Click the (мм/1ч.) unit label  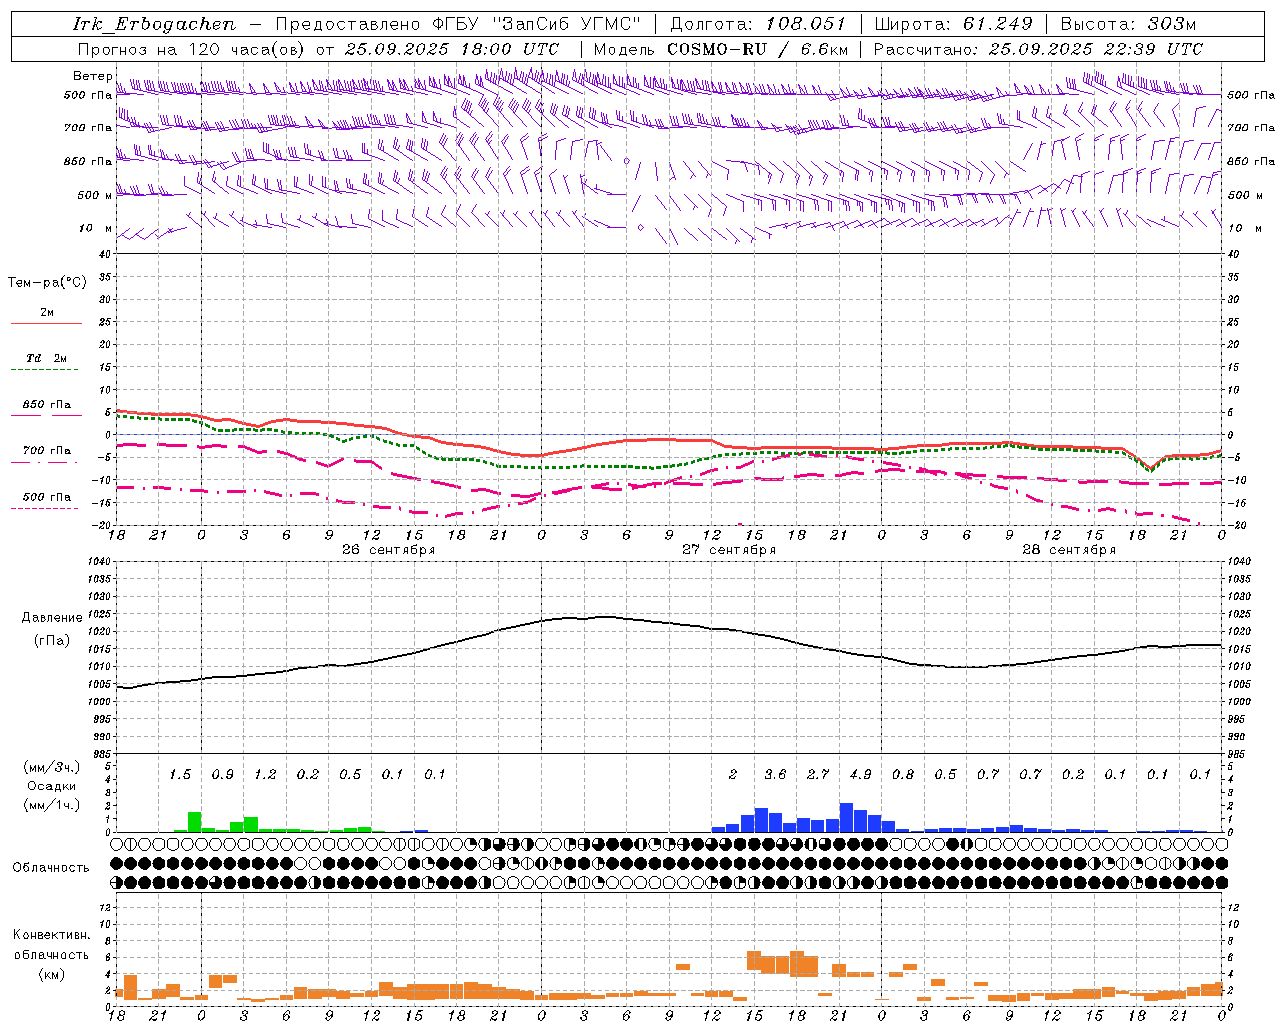coord(52,805)
